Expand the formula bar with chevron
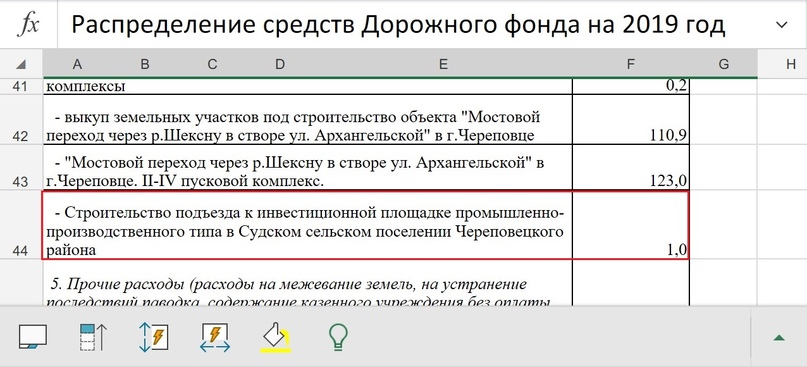The image size is (807, 367). point(781,25)
